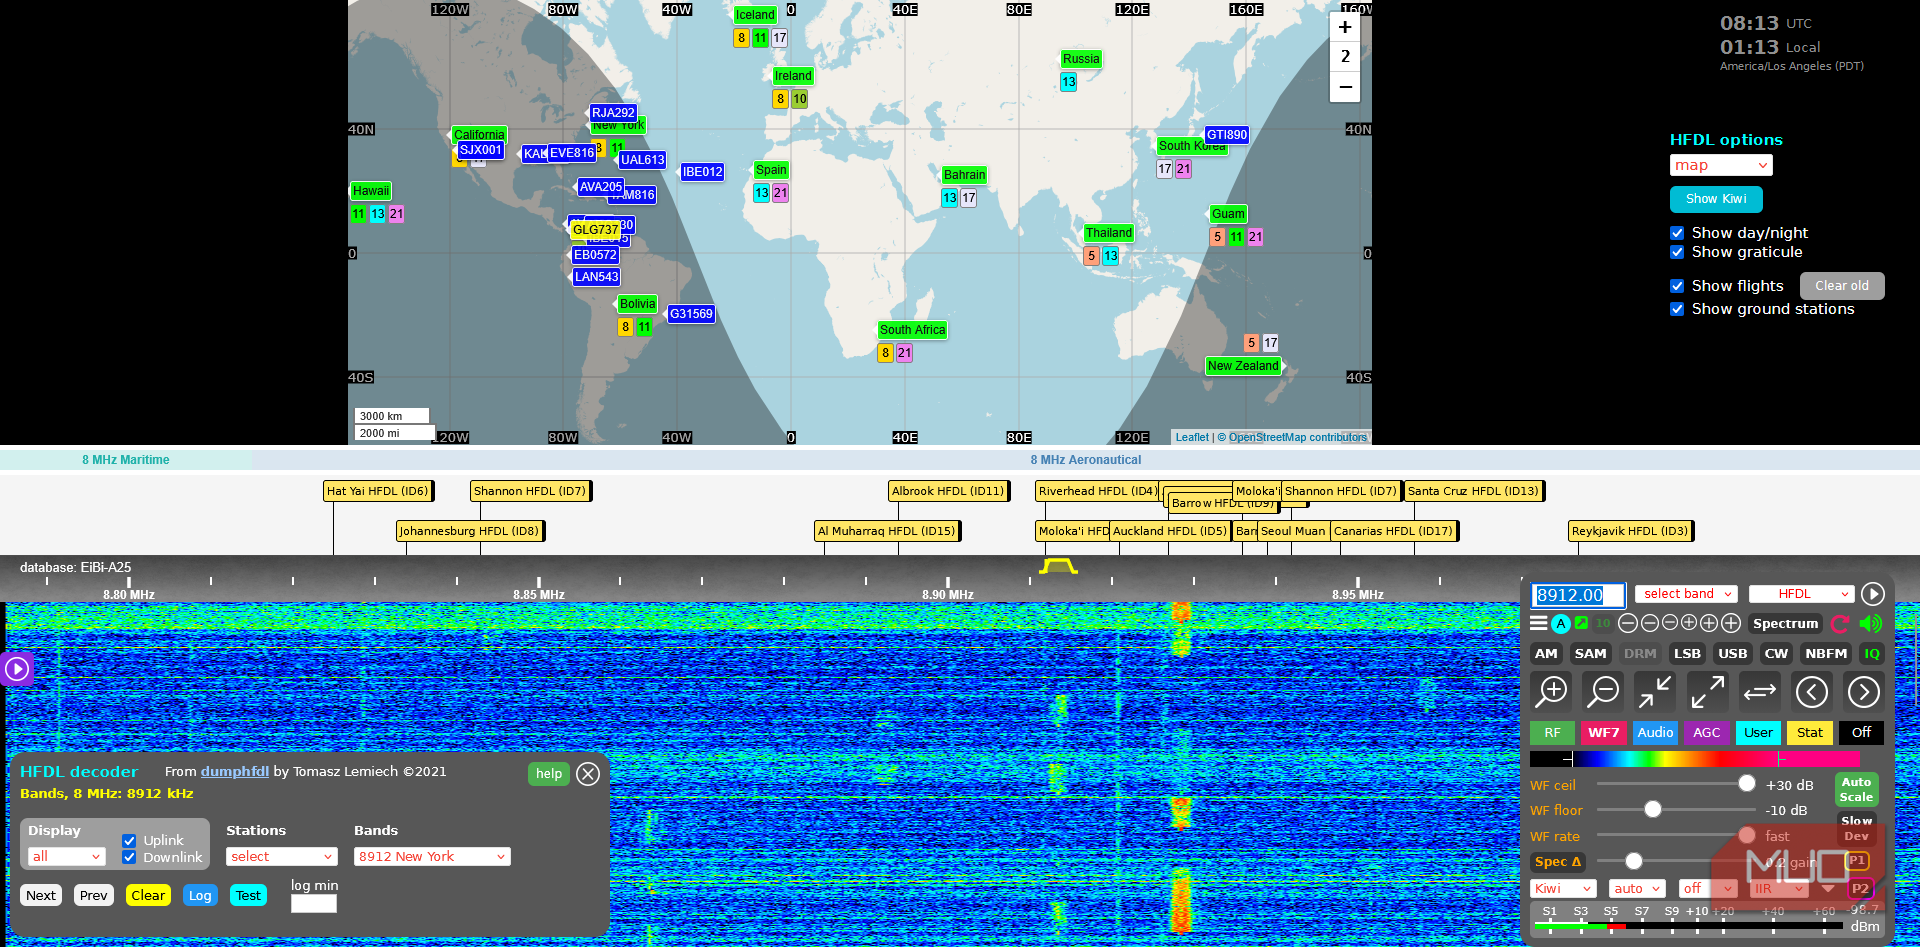Viewport: 1920px width, 947px height.
Task: Click the circled play icon beside the HFDL dropdown
Action: tap(1873, 594)
